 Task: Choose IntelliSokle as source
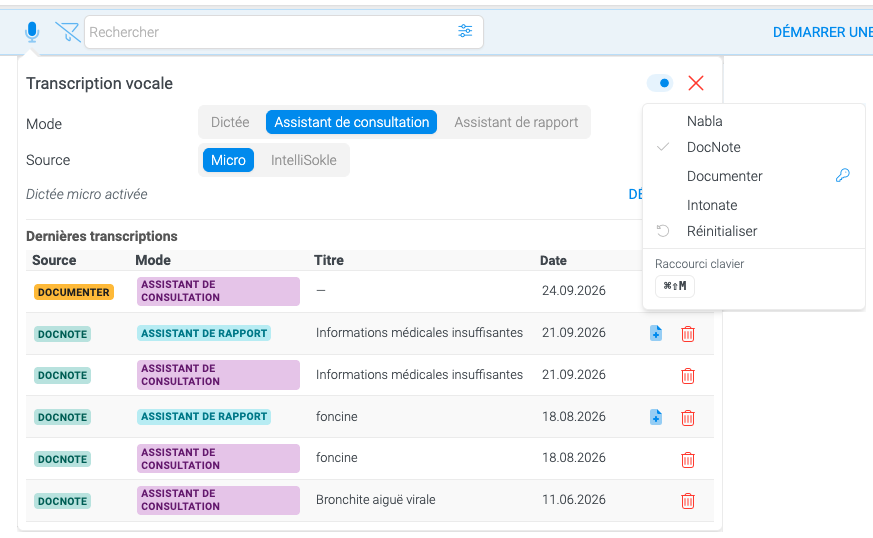(303, 160)
